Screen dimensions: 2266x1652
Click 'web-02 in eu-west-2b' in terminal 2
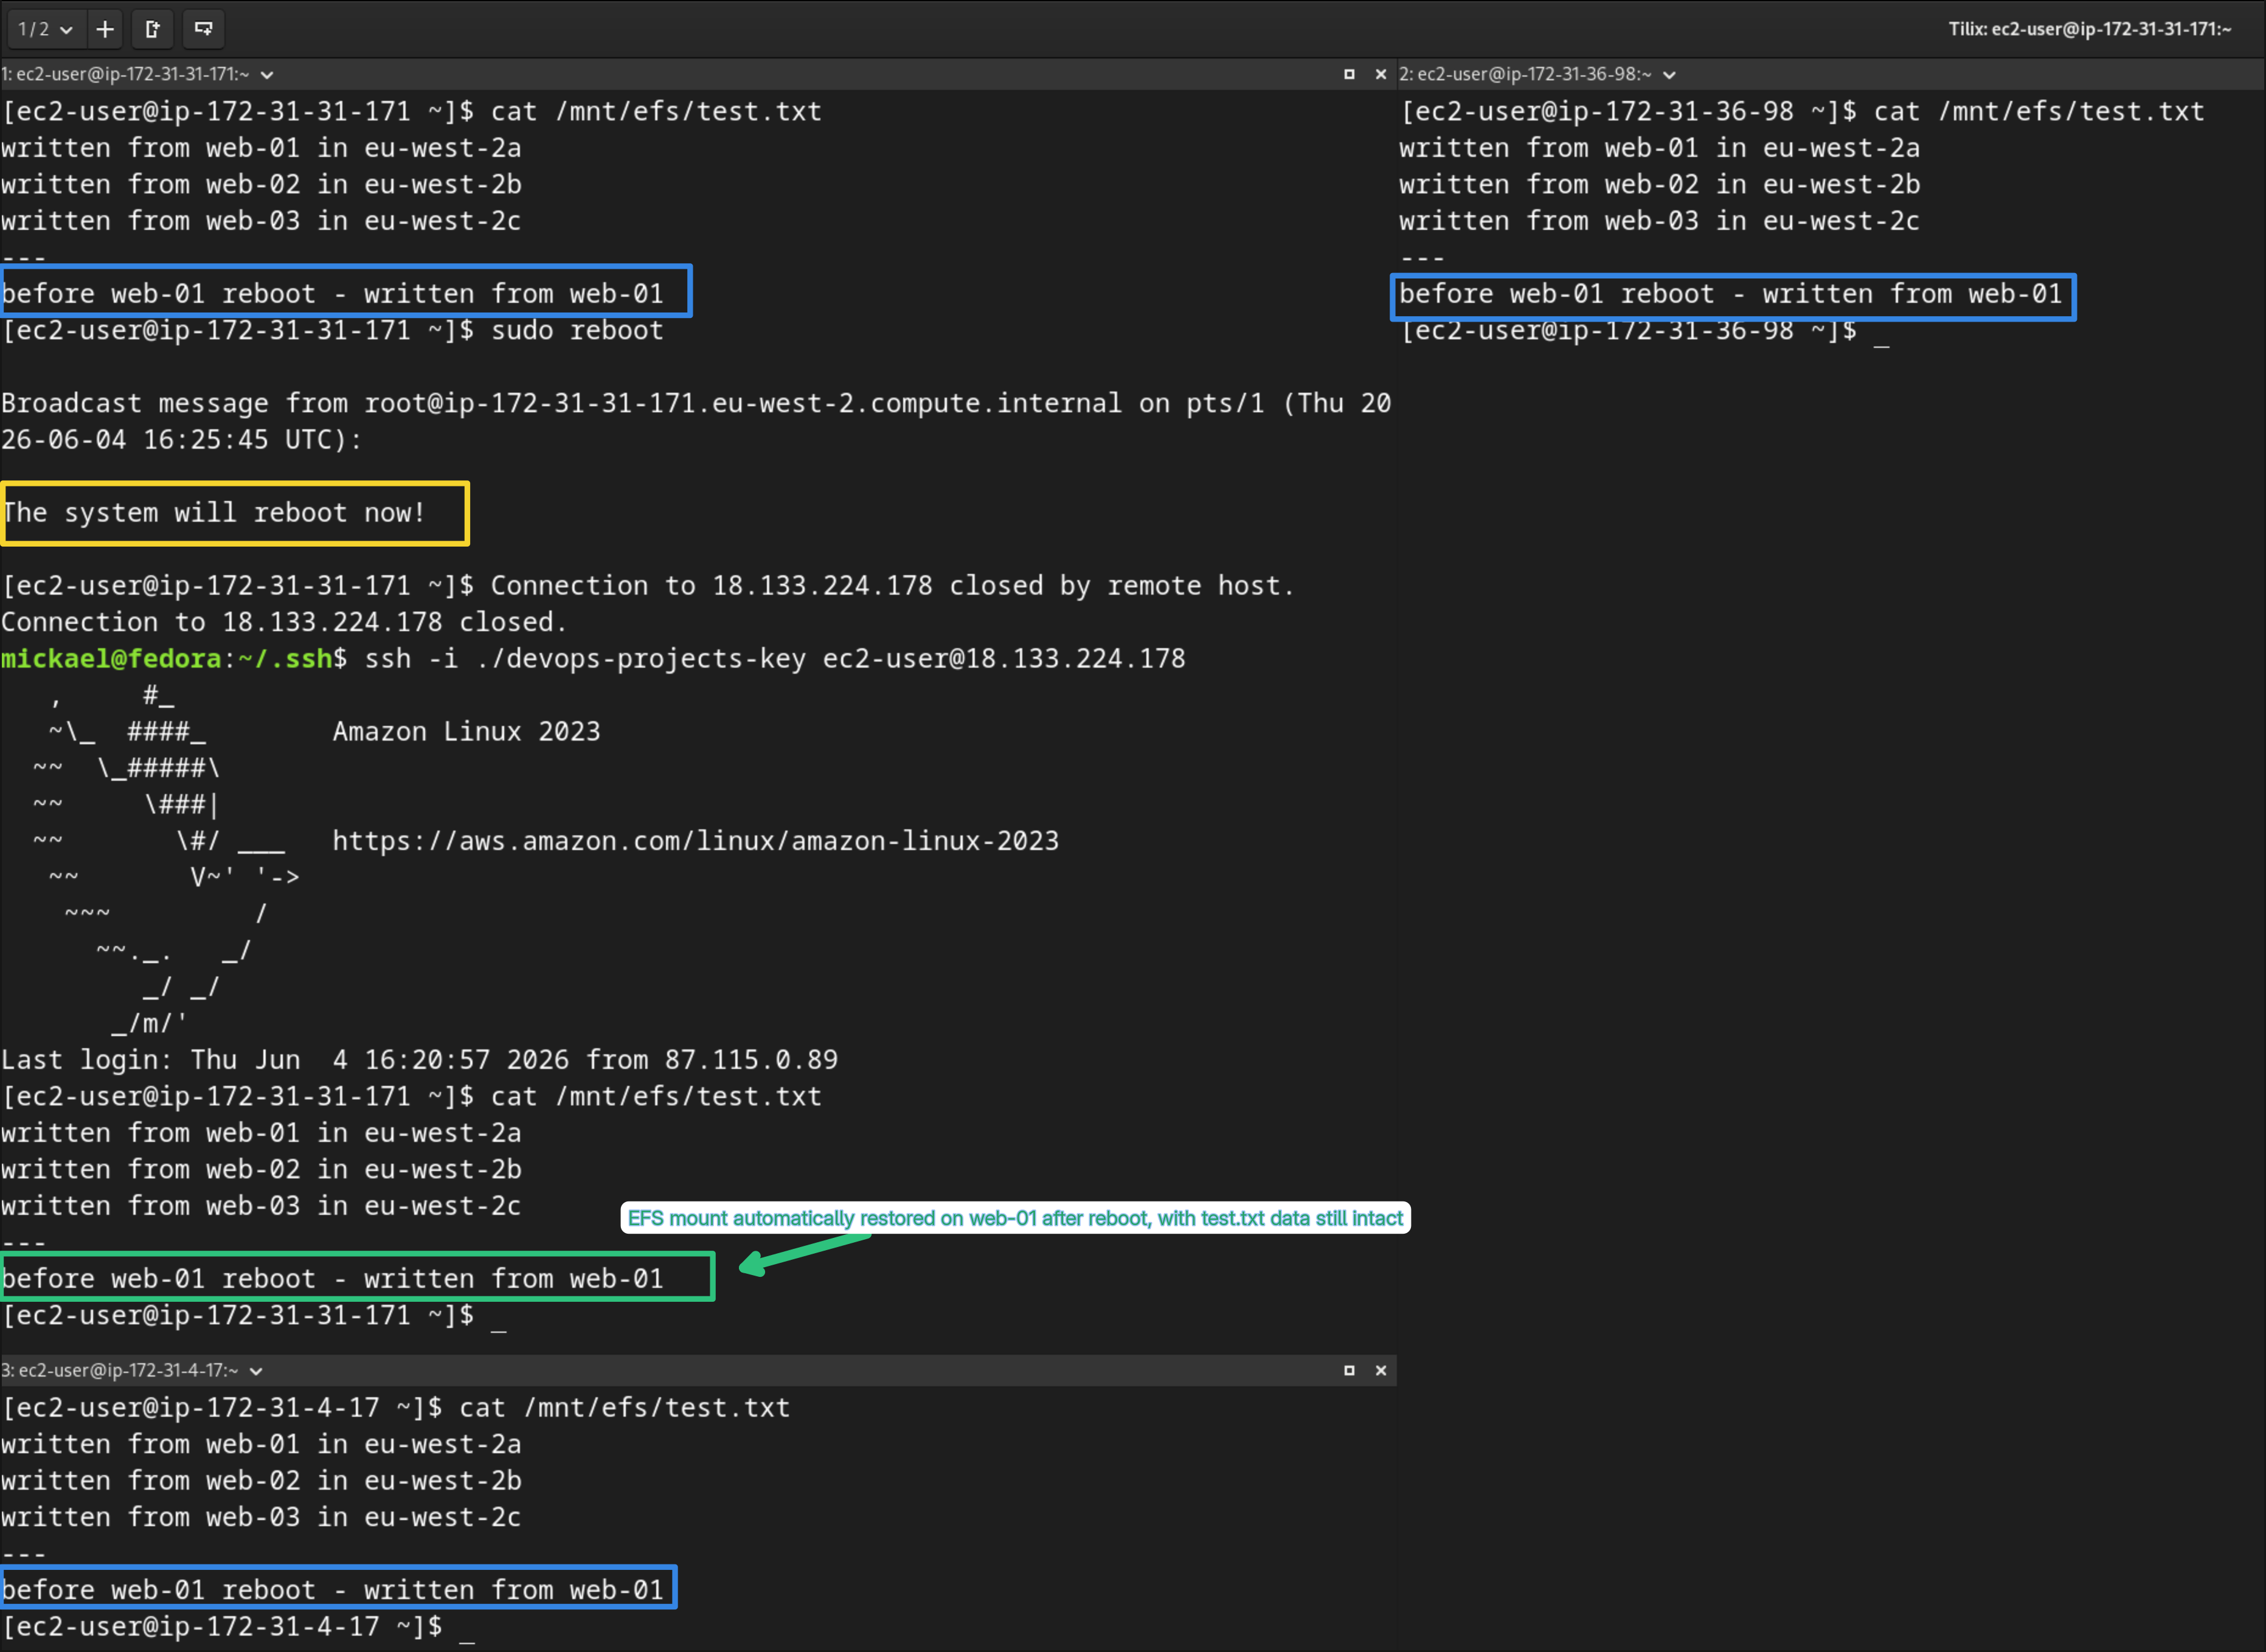click(x=1762, y=184)
